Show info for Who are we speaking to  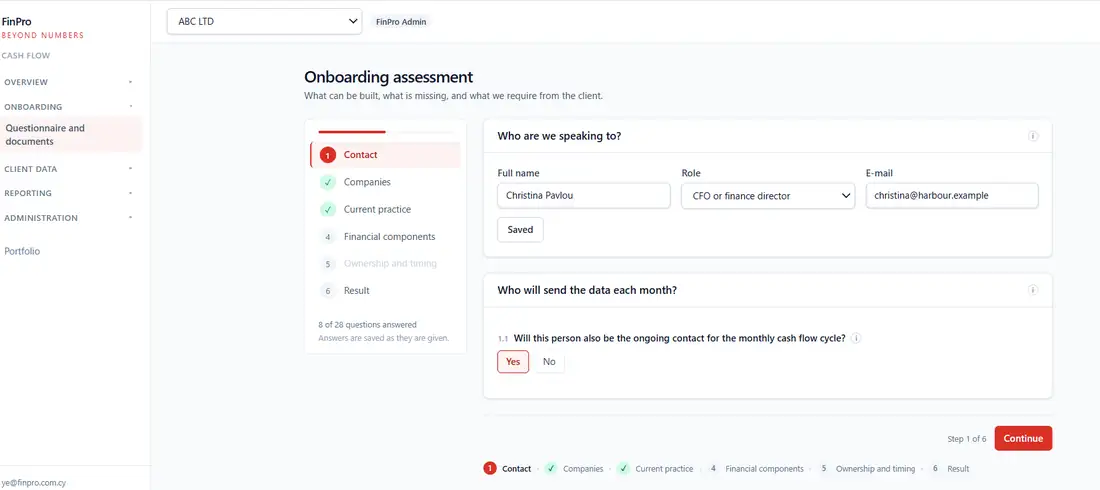tap(1033, 136)
